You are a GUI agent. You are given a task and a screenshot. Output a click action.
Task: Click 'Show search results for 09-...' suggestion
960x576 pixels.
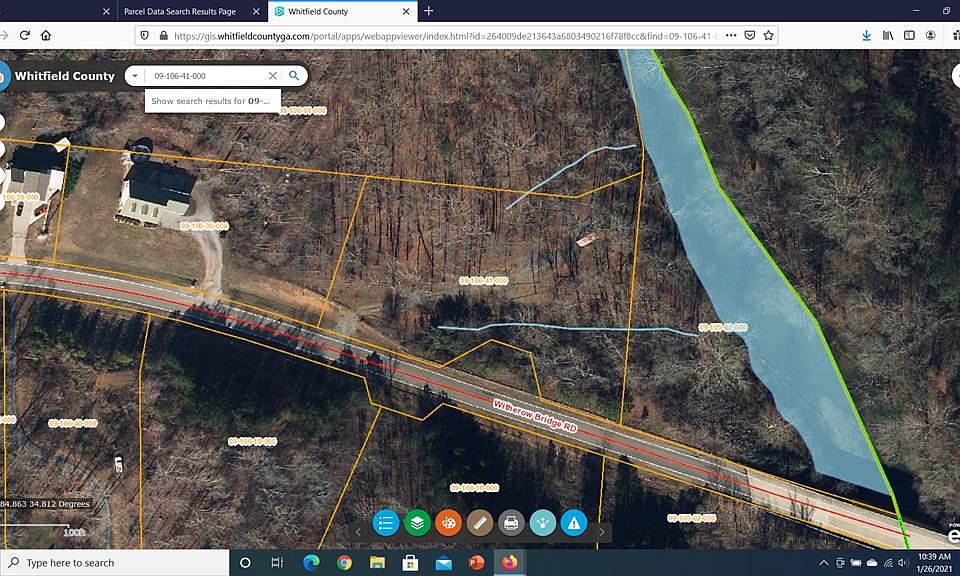click(x=211, y=101)
